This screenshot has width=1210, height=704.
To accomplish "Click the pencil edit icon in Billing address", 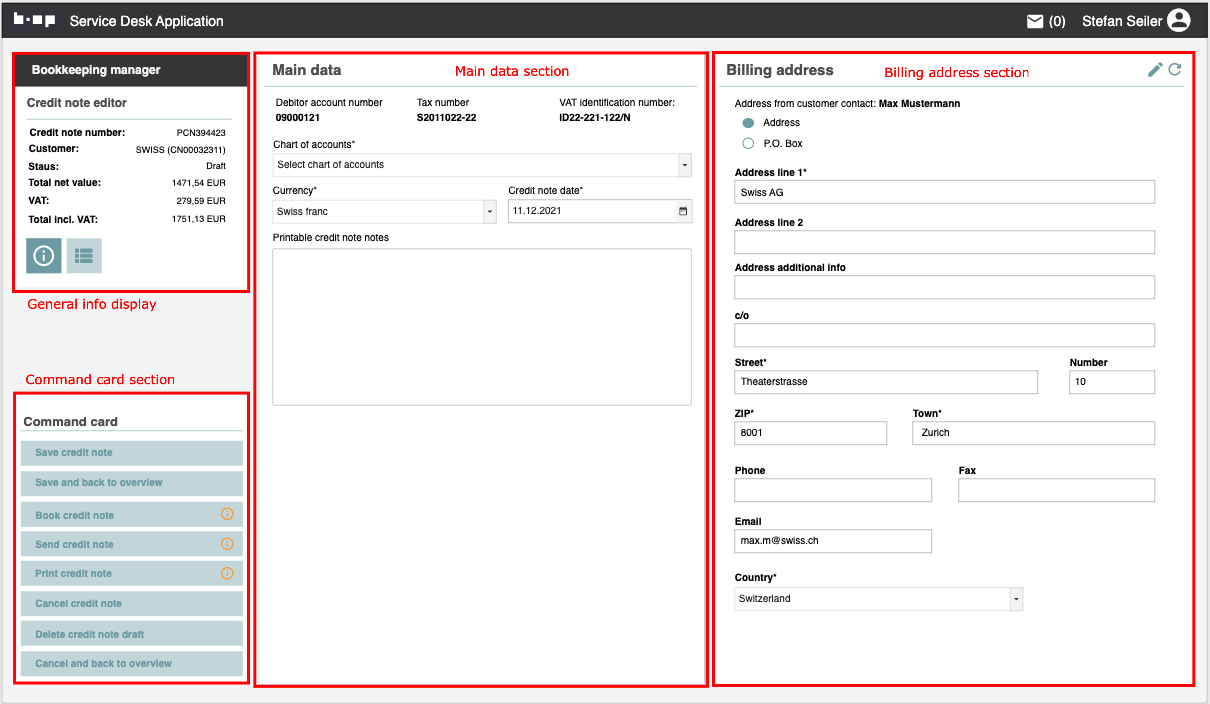I will 1155,70.
